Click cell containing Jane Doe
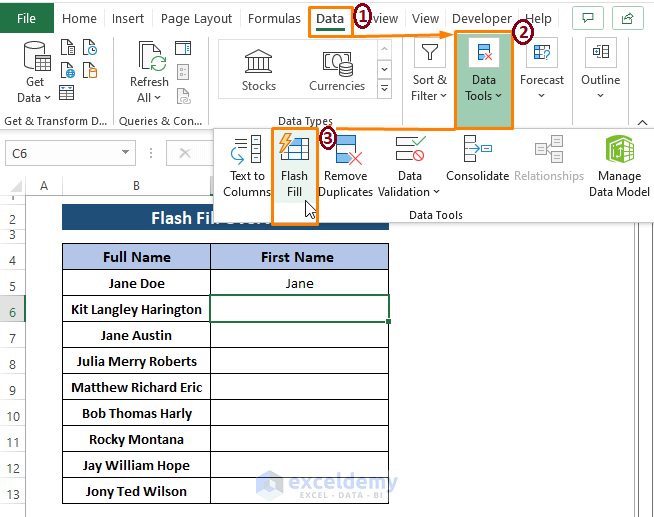This screenshot has width=654, height=517. (x=136, y=283)
